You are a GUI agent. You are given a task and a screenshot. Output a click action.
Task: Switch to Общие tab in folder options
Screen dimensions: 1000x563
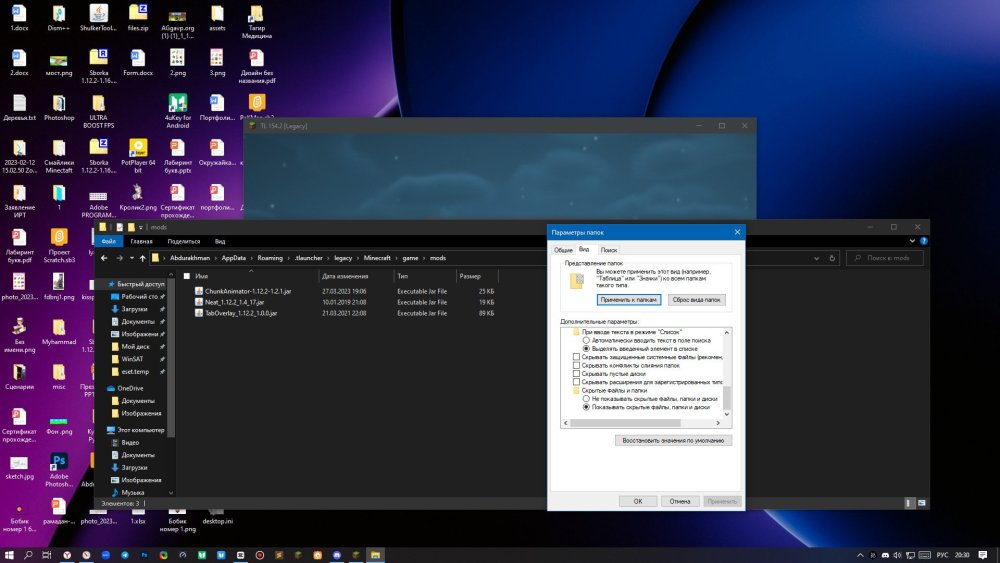point(563,250)
